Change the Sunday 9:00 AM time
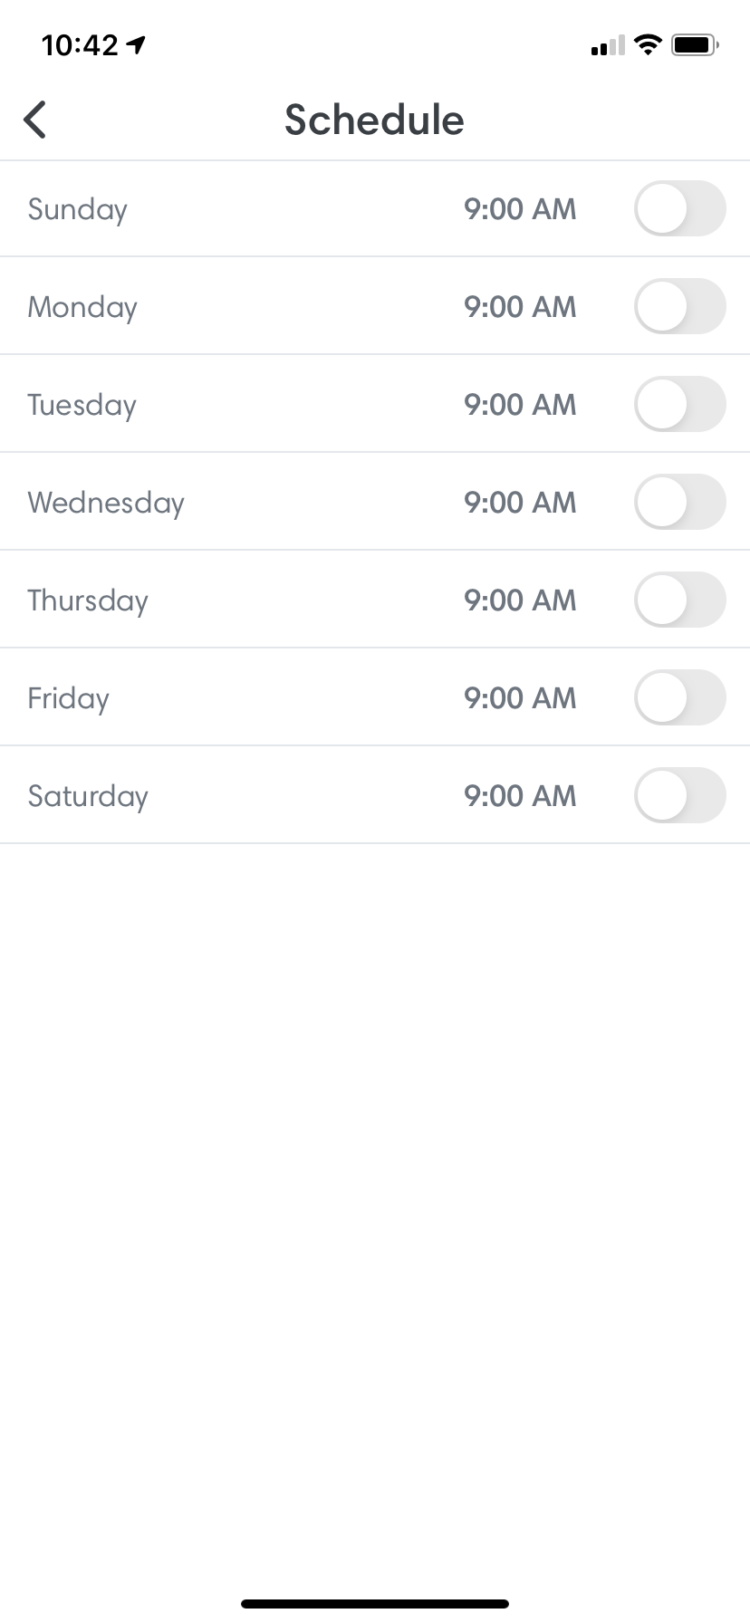Screen dimensions: 750x1623 coord(520,209)
